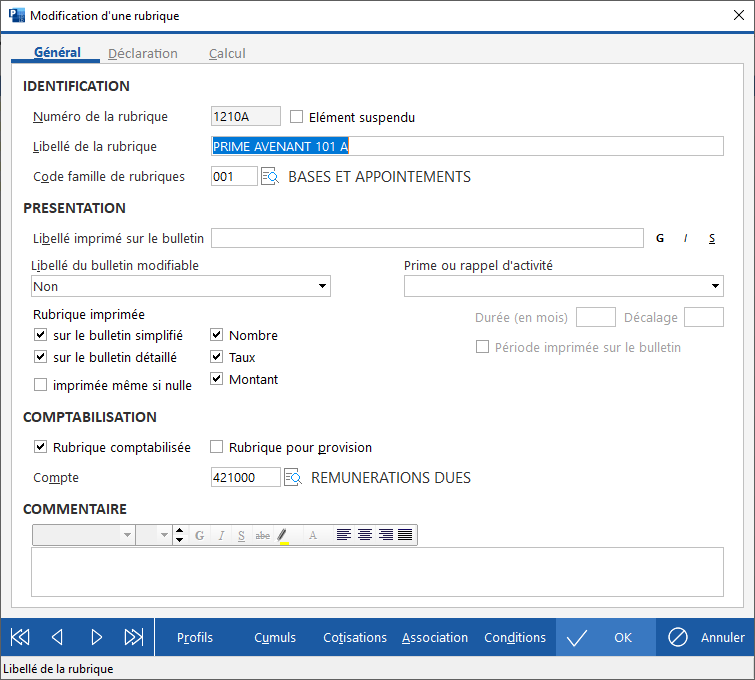Enable the Elément suspendu checkbox
Image resolution: width=755 pixels, height=680 pixels.
[x=296, y=117]
